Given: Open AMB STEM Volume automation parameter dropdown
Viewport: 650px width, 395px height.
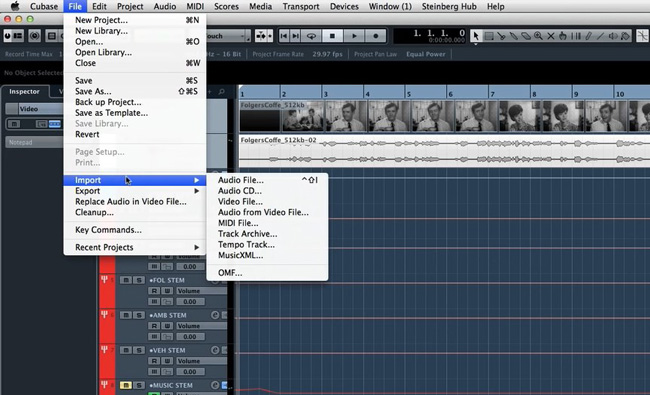Looking at the screenshot, I should [202, 326].
